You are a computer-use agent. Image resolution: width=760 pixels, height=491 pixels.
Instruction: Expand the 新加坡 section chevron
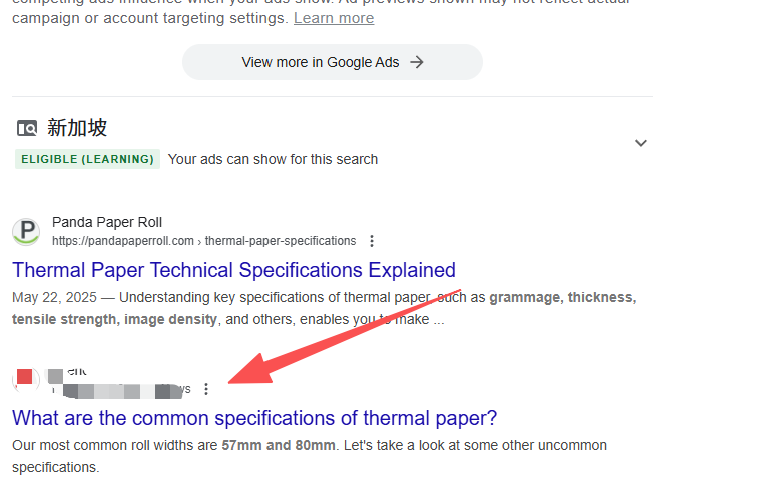(641, 143)
